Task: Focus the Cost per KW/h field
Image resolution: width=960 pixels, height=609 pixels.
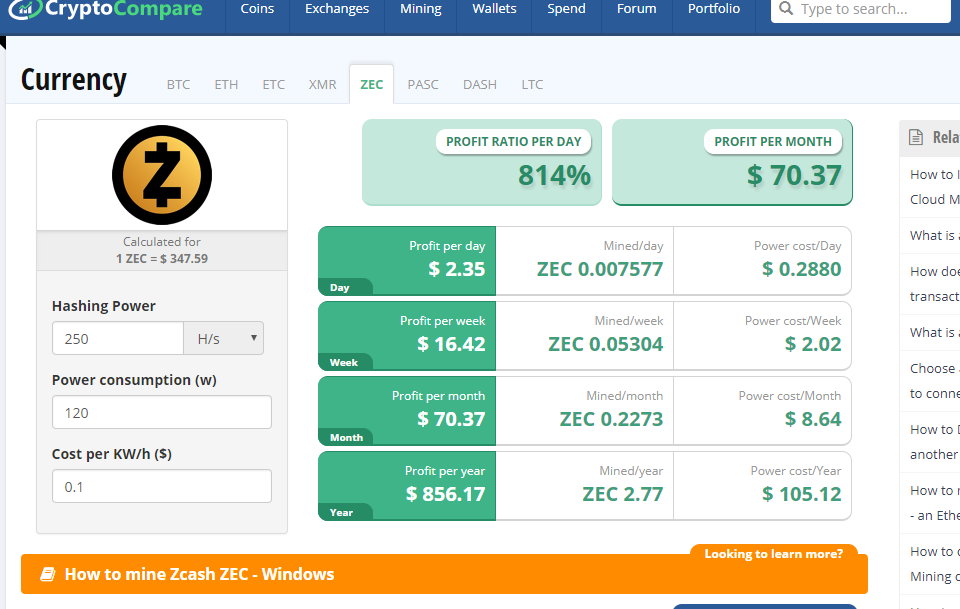Action: pos(162,487)
